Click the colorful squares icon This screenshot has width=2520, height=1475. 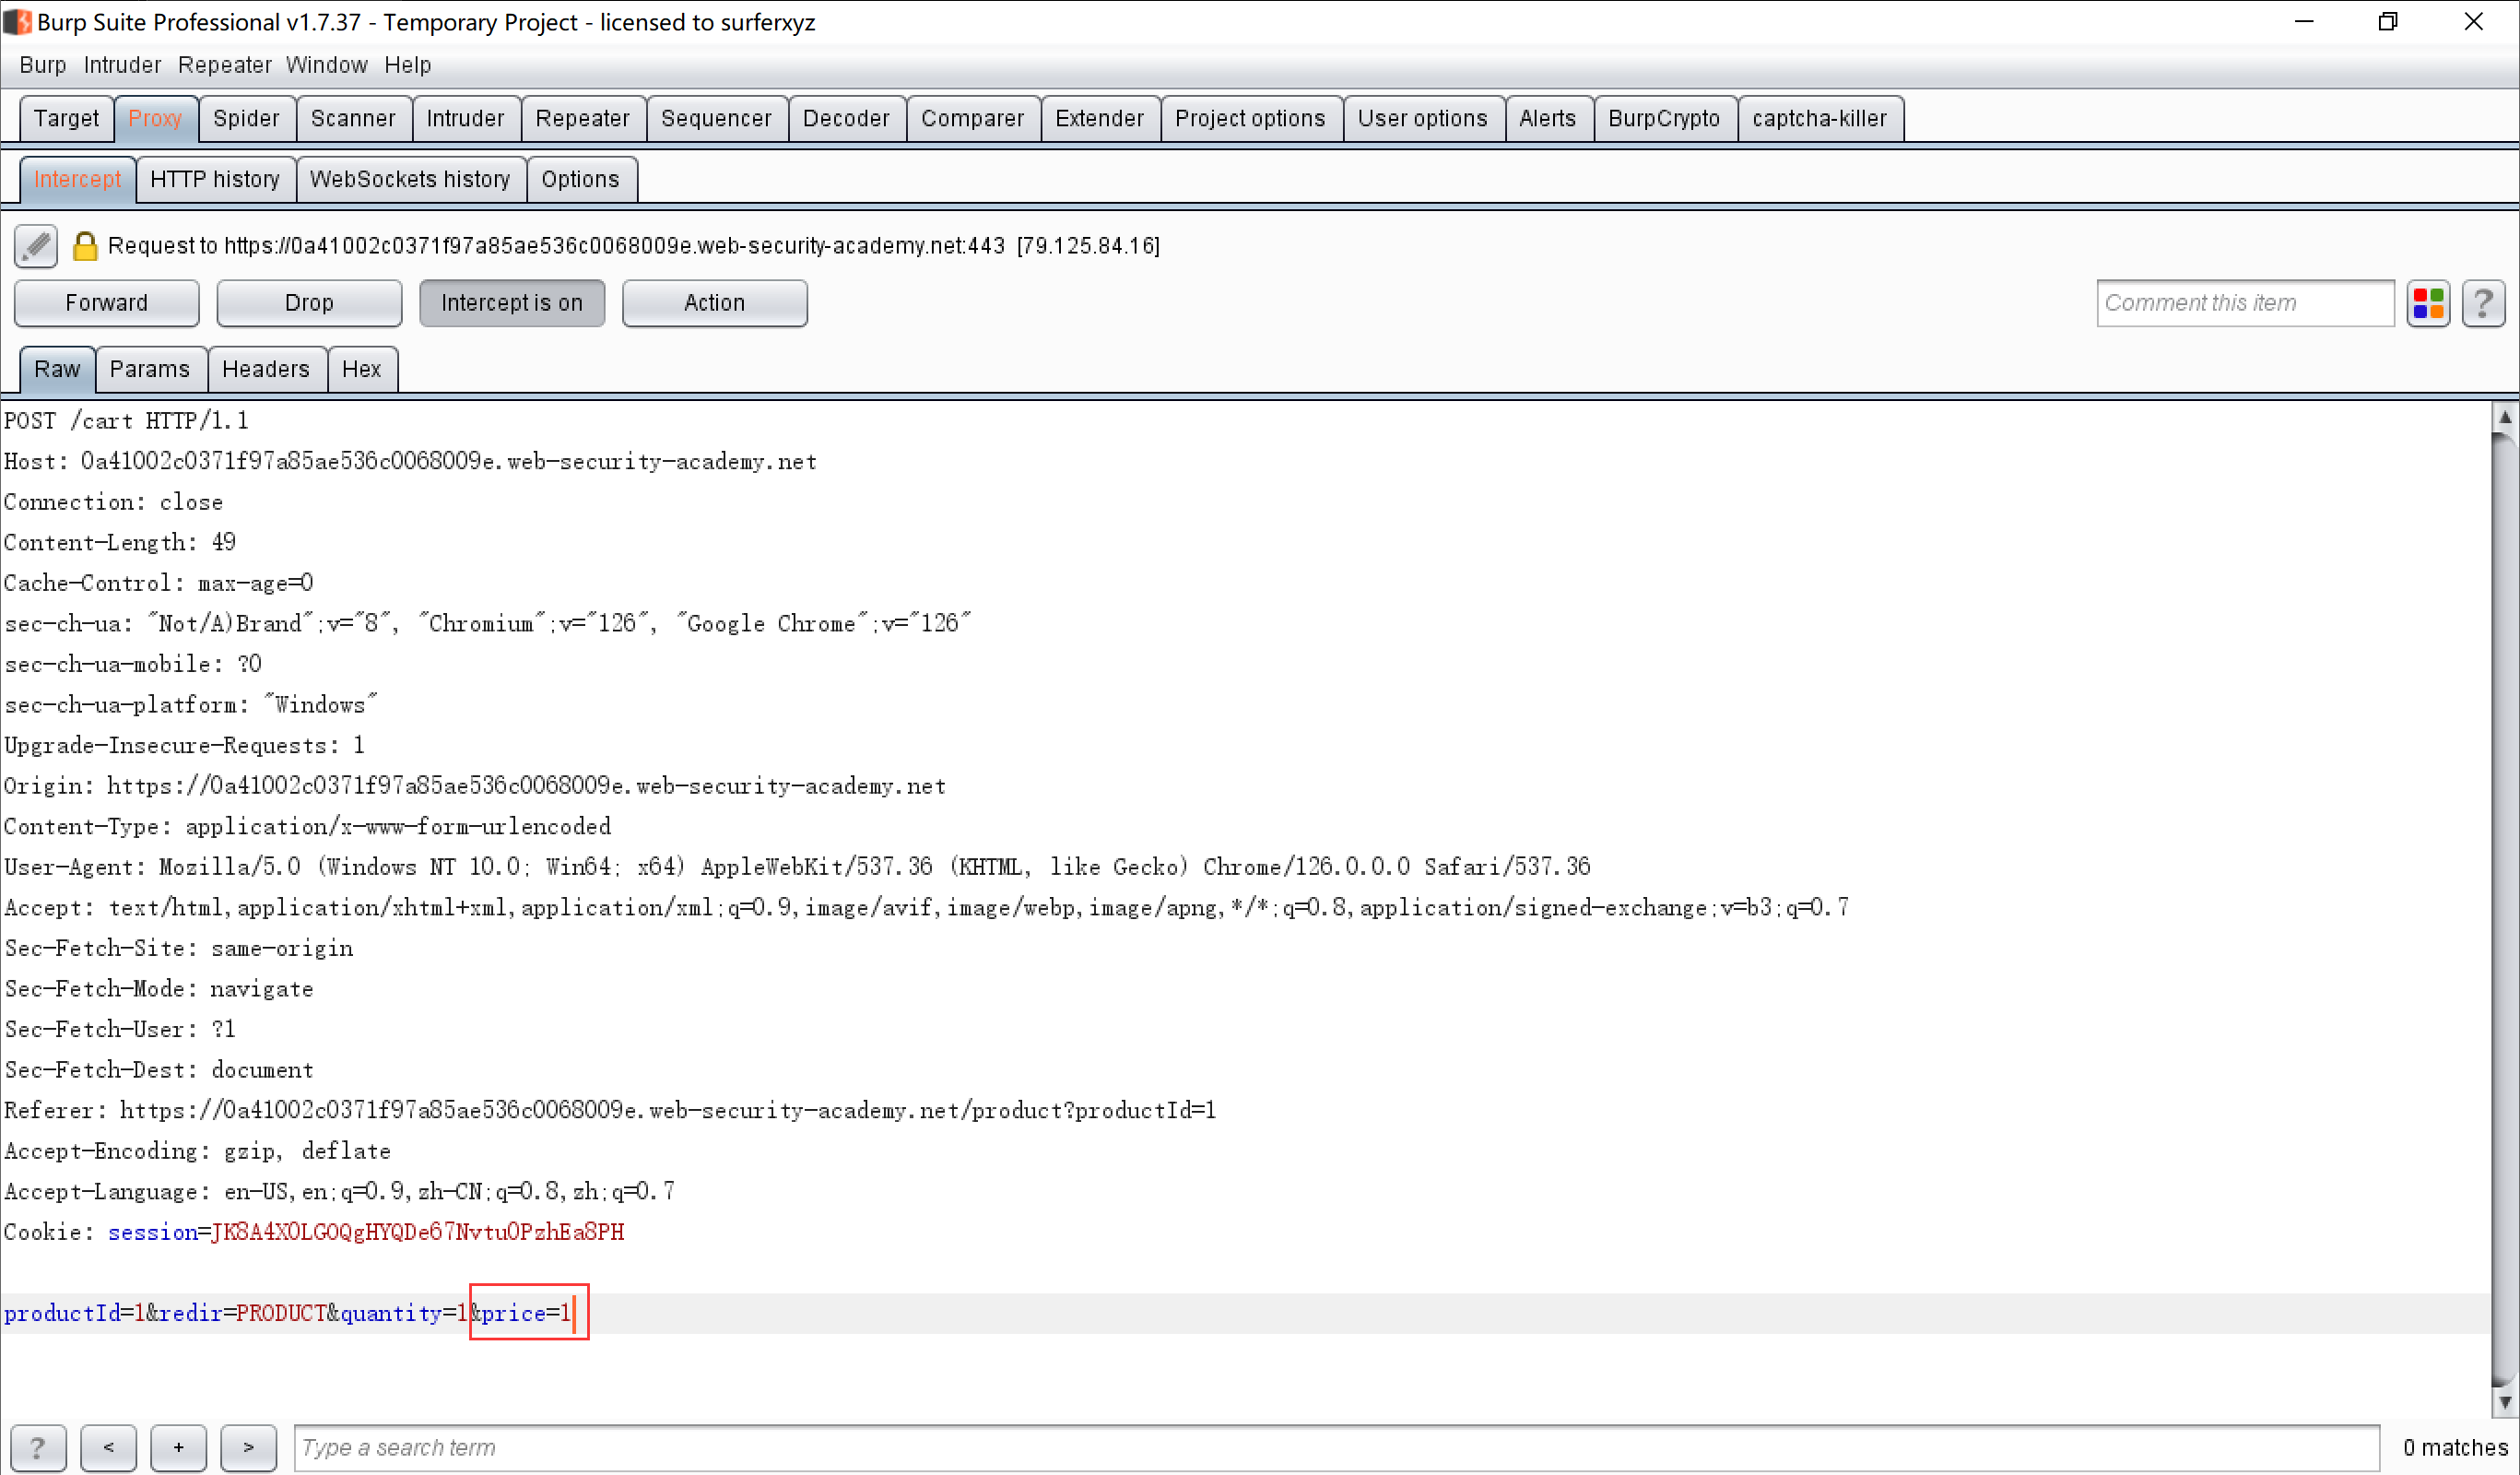click(2429, 302)
